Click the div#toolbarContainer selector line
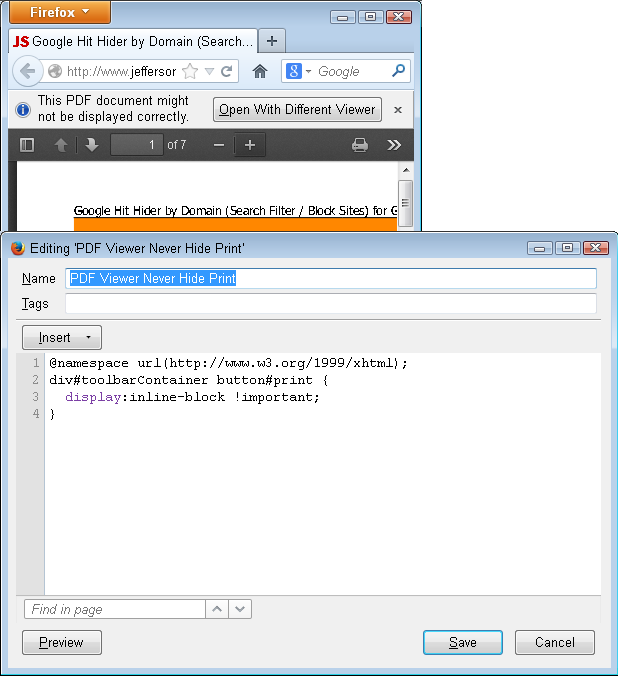618x676 pixels. pos(188,380)
